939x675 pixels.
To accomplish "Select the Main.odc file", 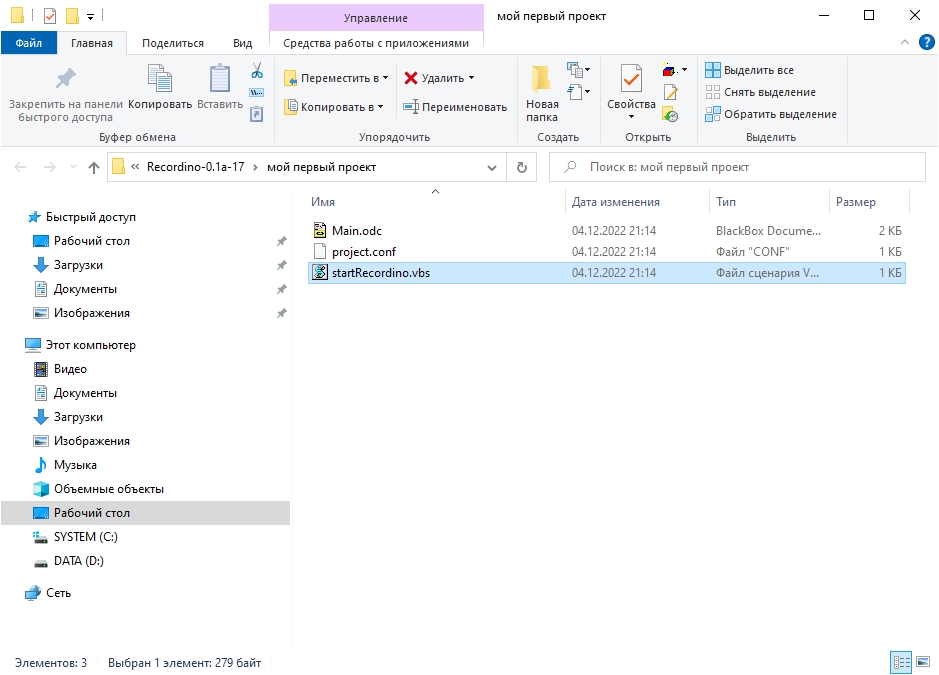I will click(x=357, y=231).
